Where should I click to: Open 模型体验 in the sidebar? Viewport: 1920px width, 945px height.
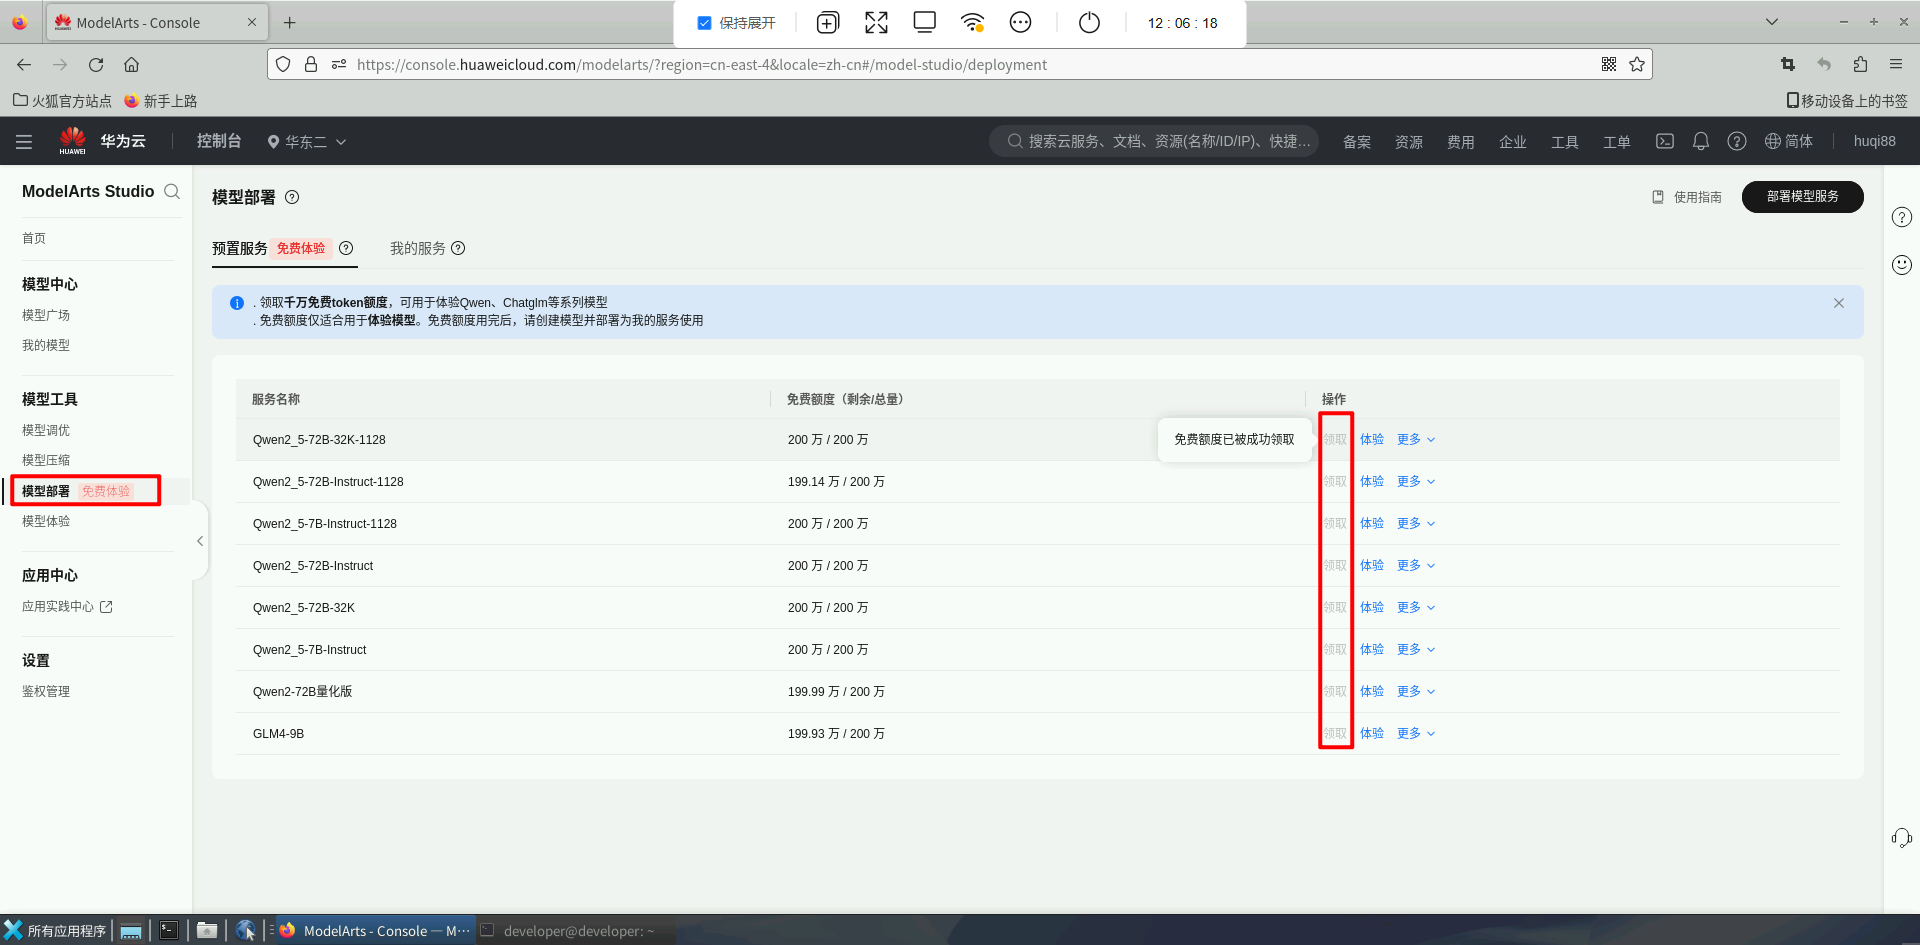pos(46,521)
